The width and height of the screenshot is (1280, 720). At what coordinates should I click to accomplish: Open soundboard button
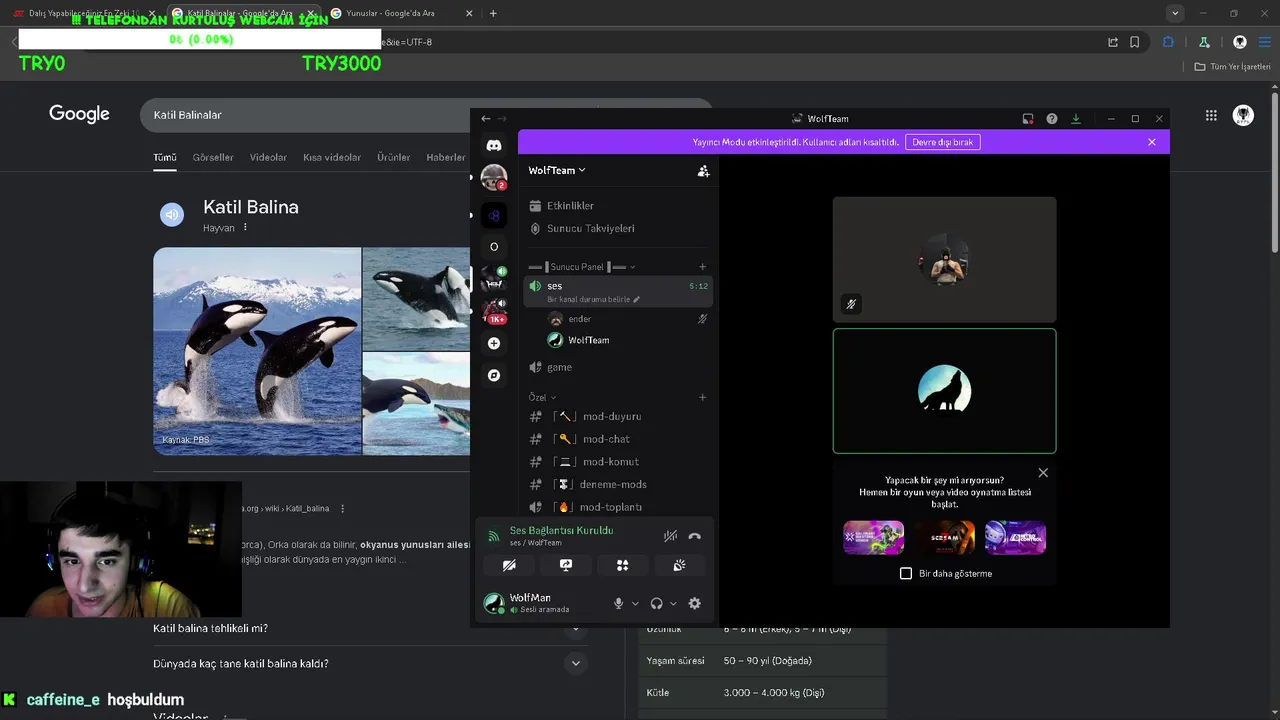coord(679,565)
